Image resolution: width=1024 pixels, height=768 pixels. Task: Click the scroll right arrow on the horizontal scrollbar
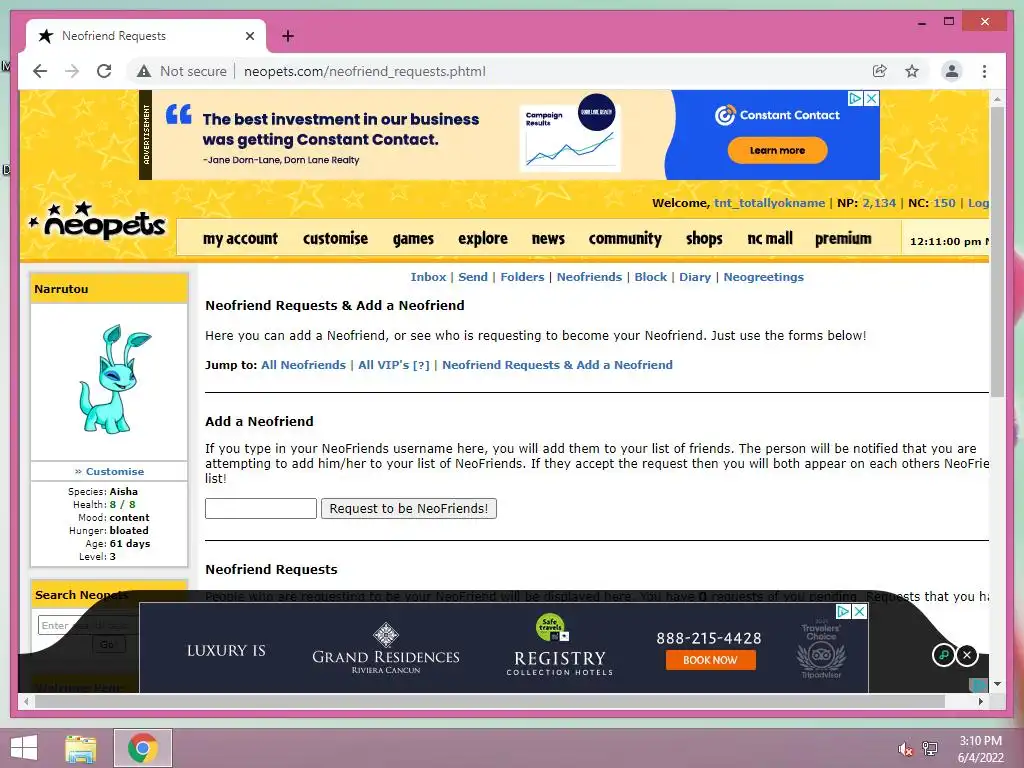[980, 701]
